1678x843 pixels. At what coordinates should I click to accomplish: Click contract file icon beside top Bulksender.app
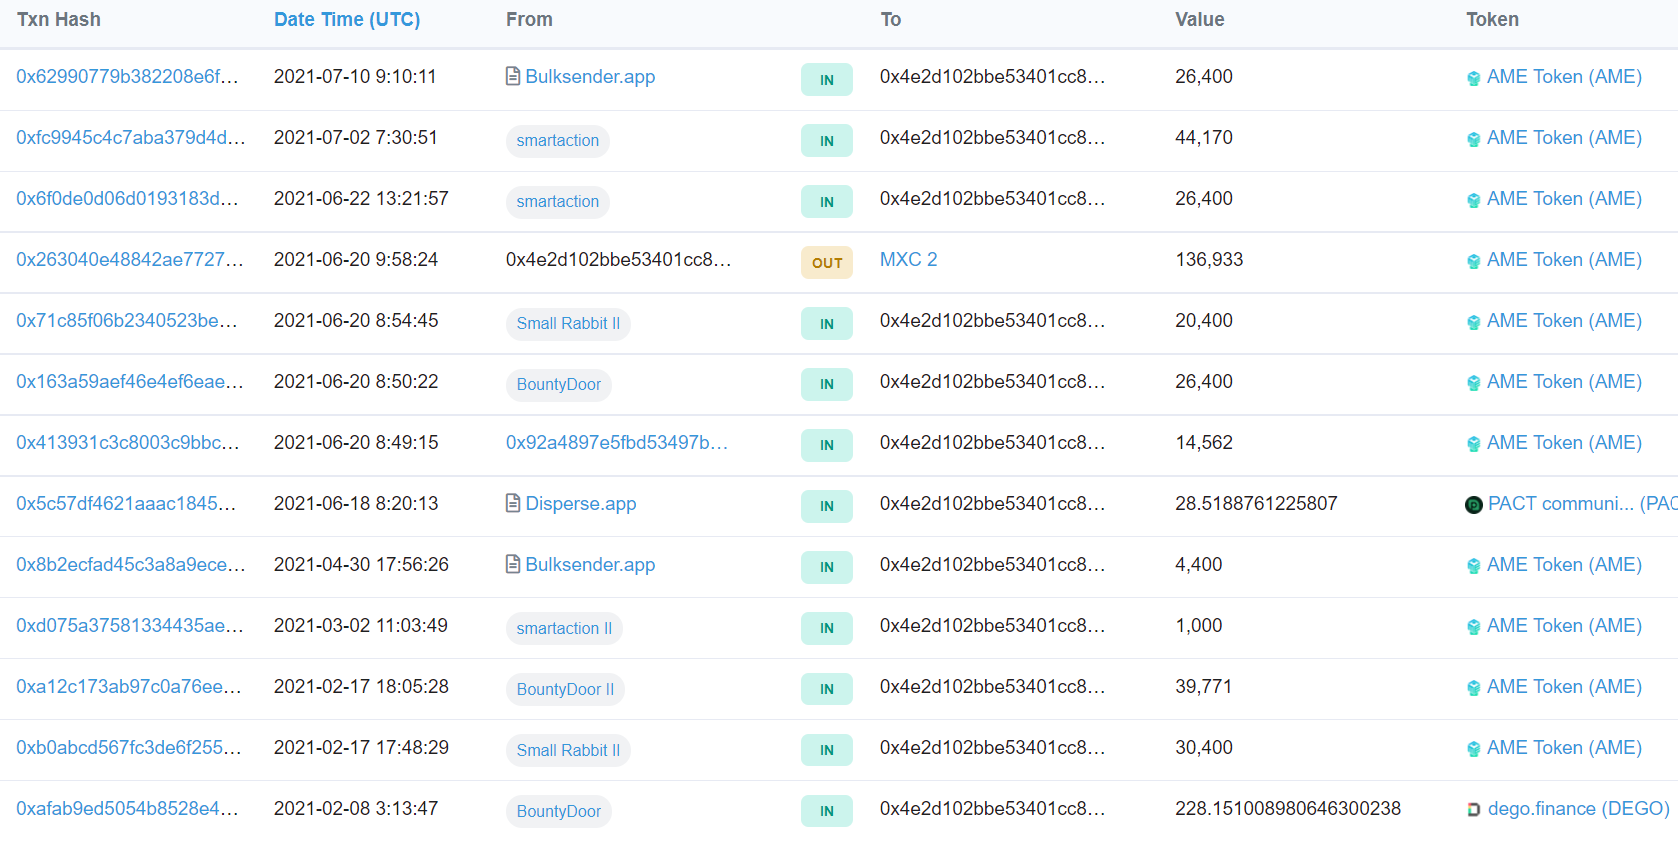tap(513, 76)
